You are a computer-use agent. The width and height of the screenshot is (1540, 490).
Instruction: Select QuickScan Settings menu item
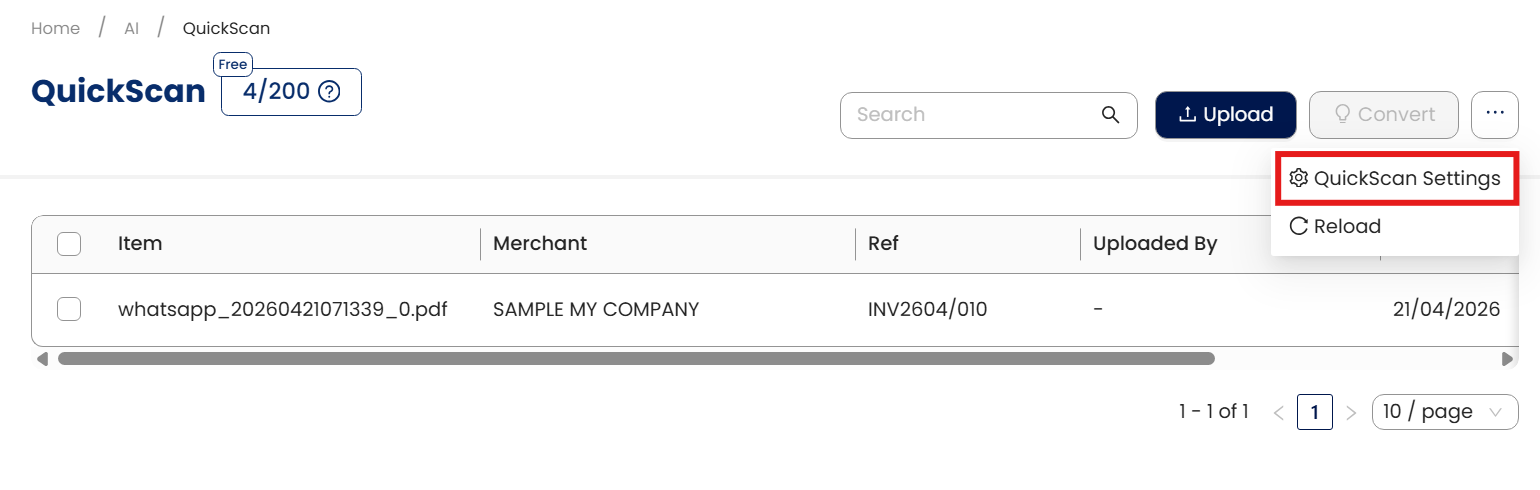coord(1396,178)
